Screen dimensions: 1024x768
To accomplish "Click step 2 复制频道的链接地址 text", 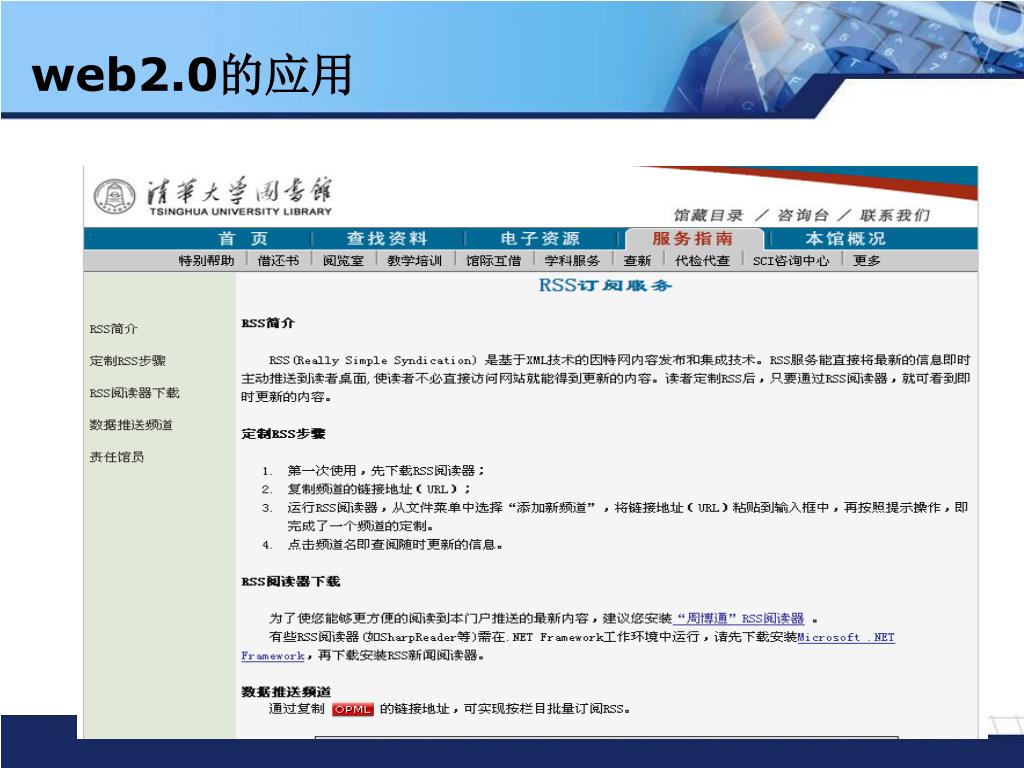I will (x=379, y=488).
